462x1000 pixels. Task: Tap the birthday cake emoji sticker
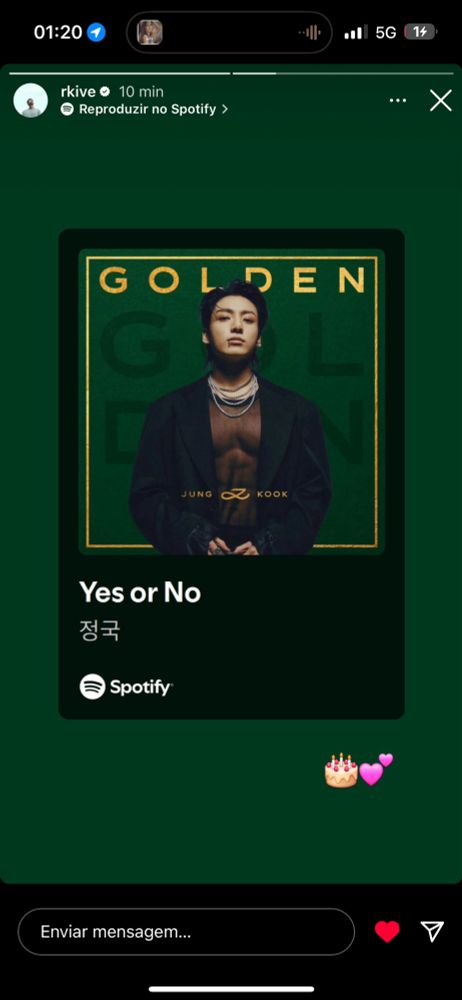(x=341, y=770)
